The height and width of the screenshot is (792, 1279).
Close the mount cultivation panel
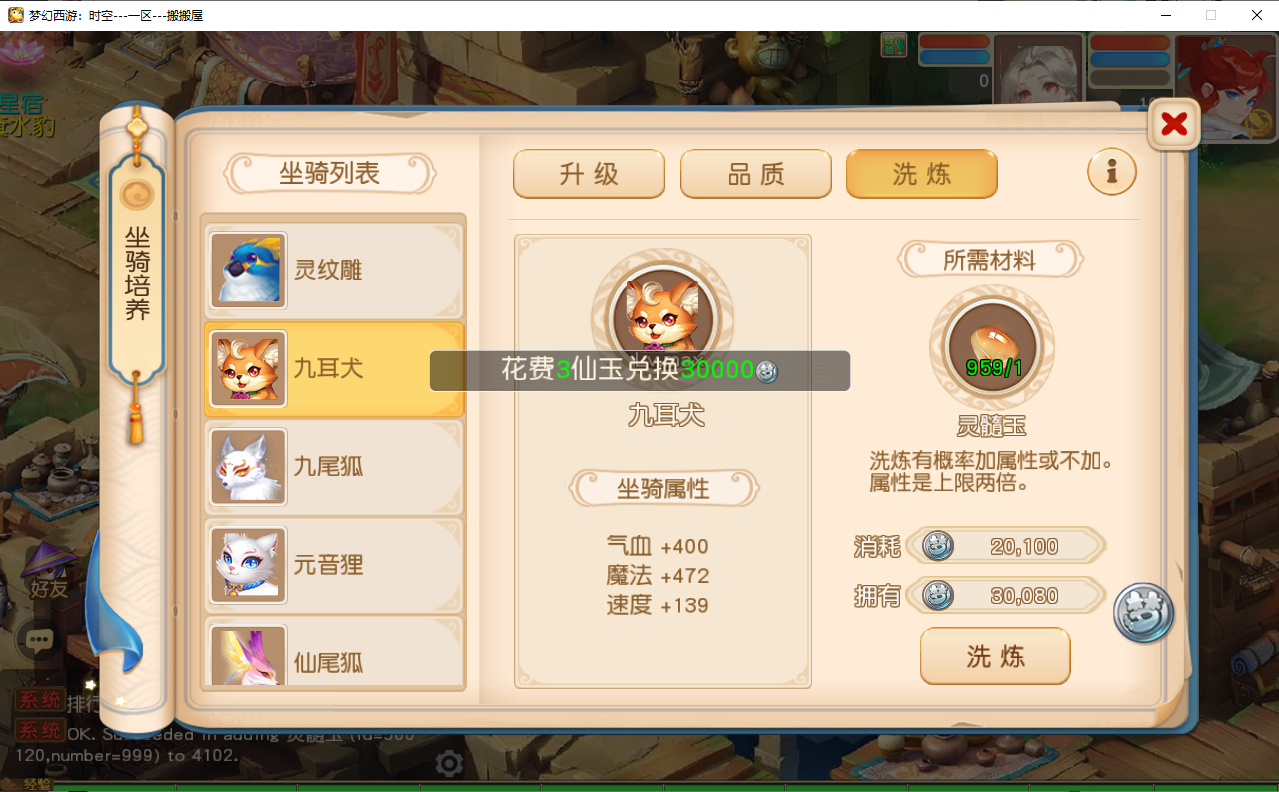pyautogui.click(x=1174, y=124)
